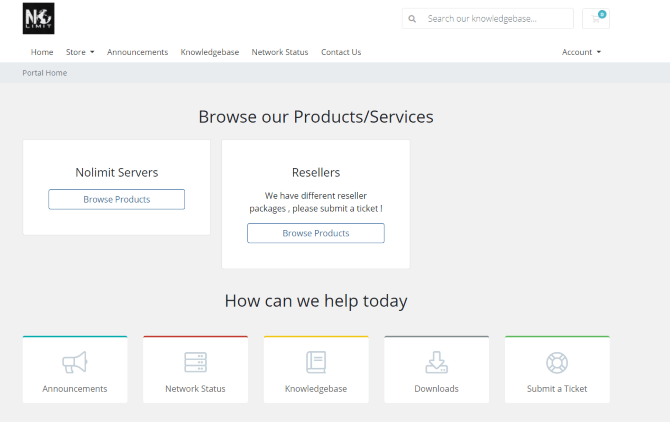Click the Downloads card label
Image resolution: width=670 pixels, height=422 pixels.
[436, 389]
